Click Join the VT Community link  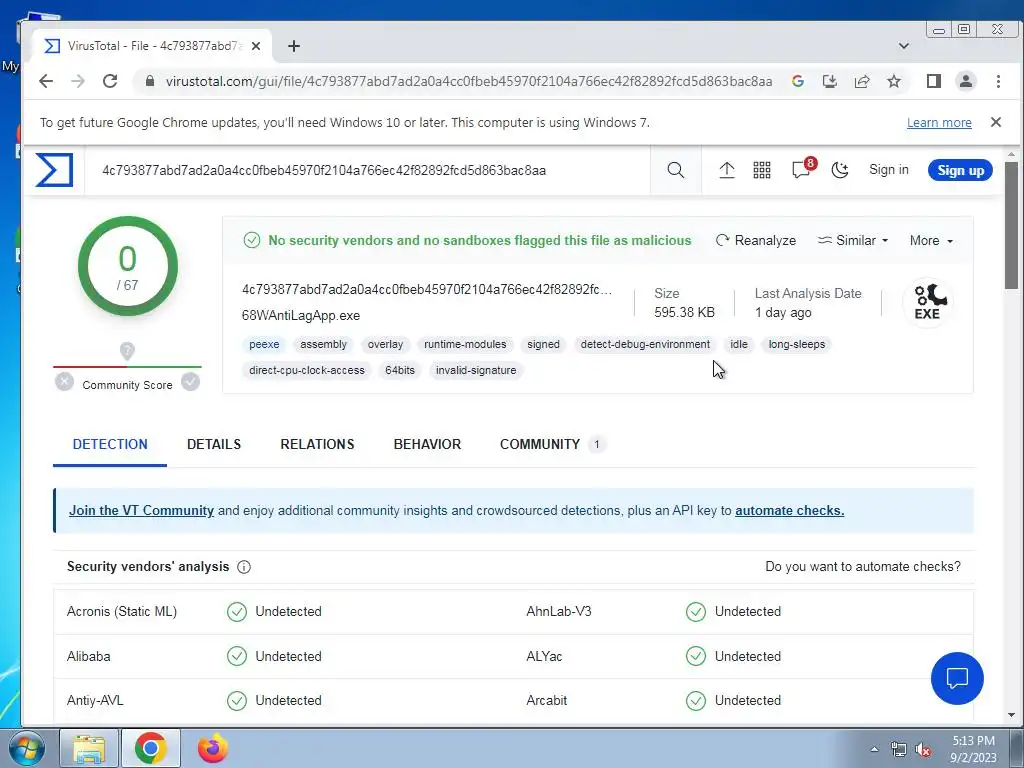click(141, 511)
